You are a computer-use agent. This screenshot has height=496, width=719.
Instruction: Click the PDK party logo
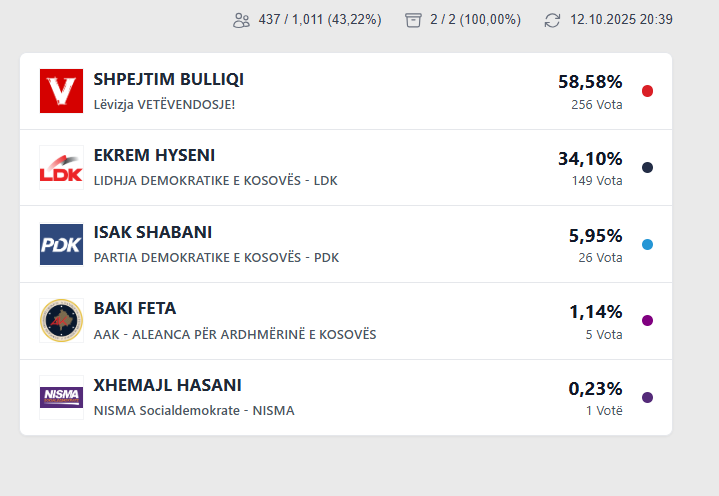[x=61, y=244]
